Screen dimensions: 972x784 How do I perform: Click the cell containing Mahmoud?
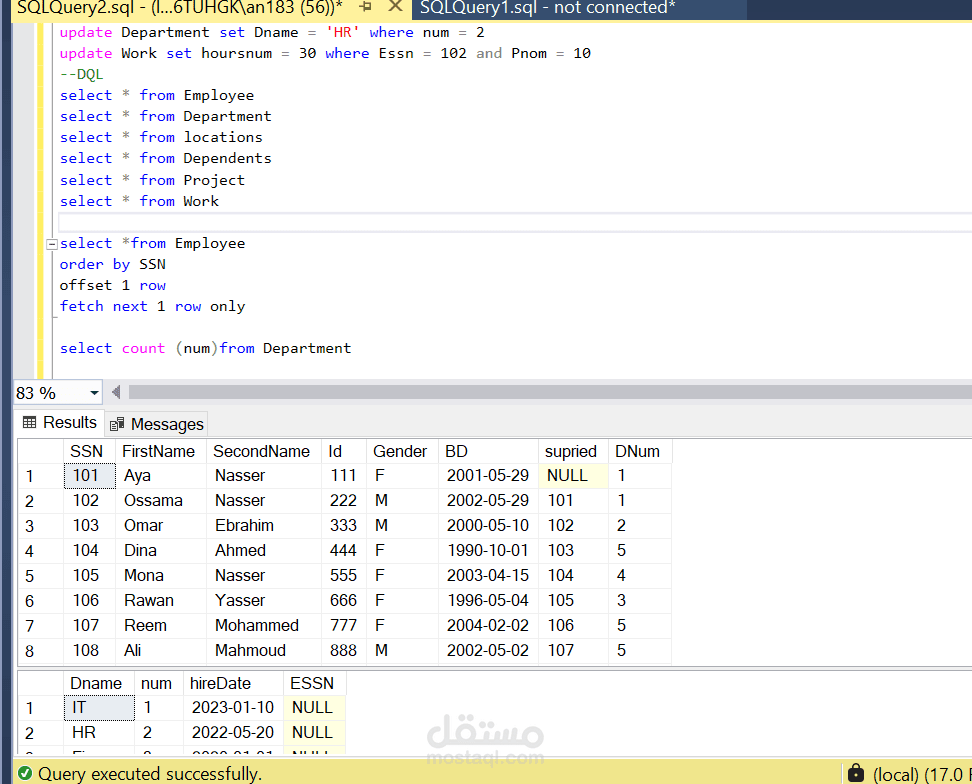(264, 650)
